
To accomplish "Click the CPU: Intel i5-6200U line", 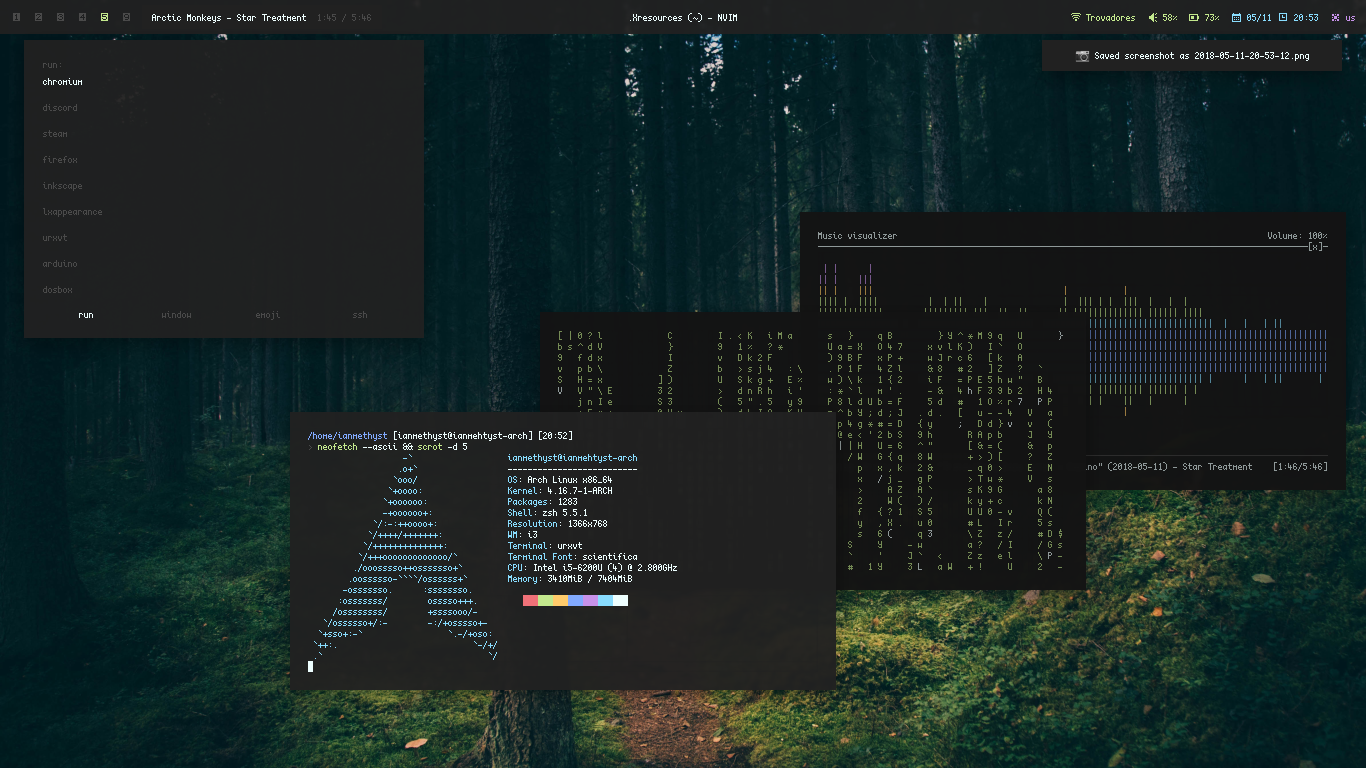I will 592,568.
